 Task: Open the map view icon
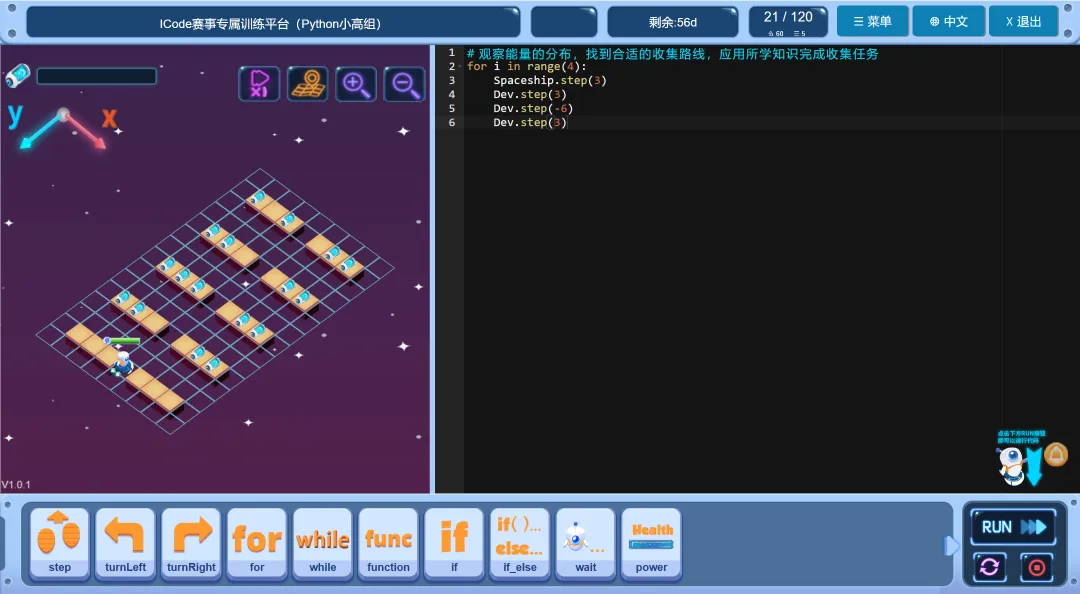pyautogui.click(x=307, y=84)
